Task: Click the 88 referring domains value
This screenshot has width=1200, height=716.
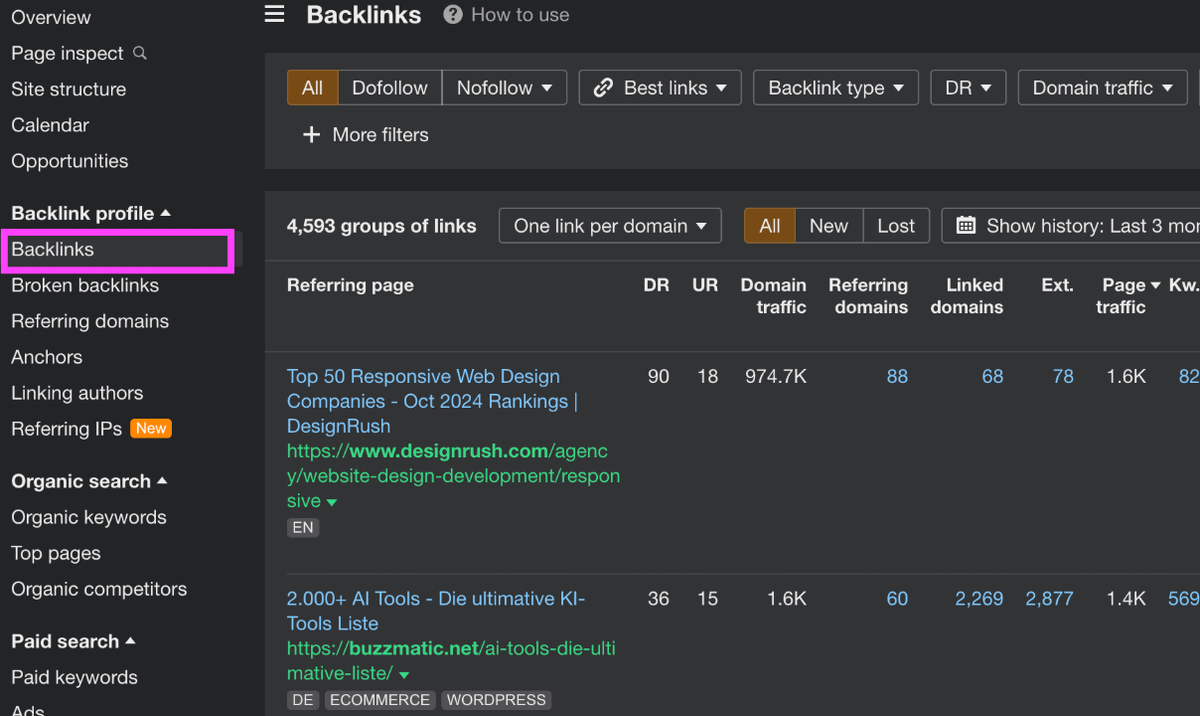Action: 897,376
